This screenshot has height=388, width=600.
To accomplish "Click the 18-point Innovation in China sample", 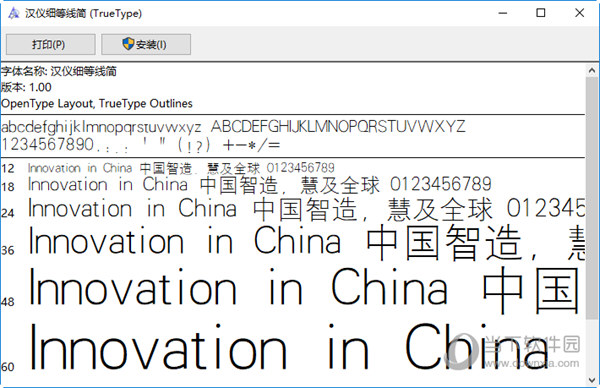I will [260, 185].
